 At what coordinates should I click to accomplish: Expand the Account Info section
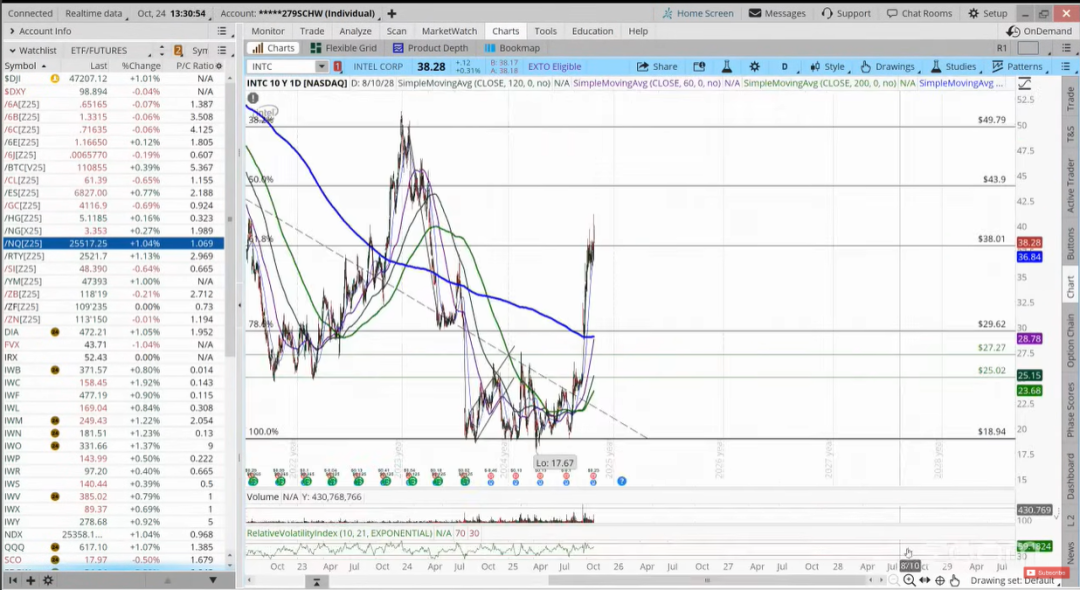pyautogui.click(x=10, y=31)
